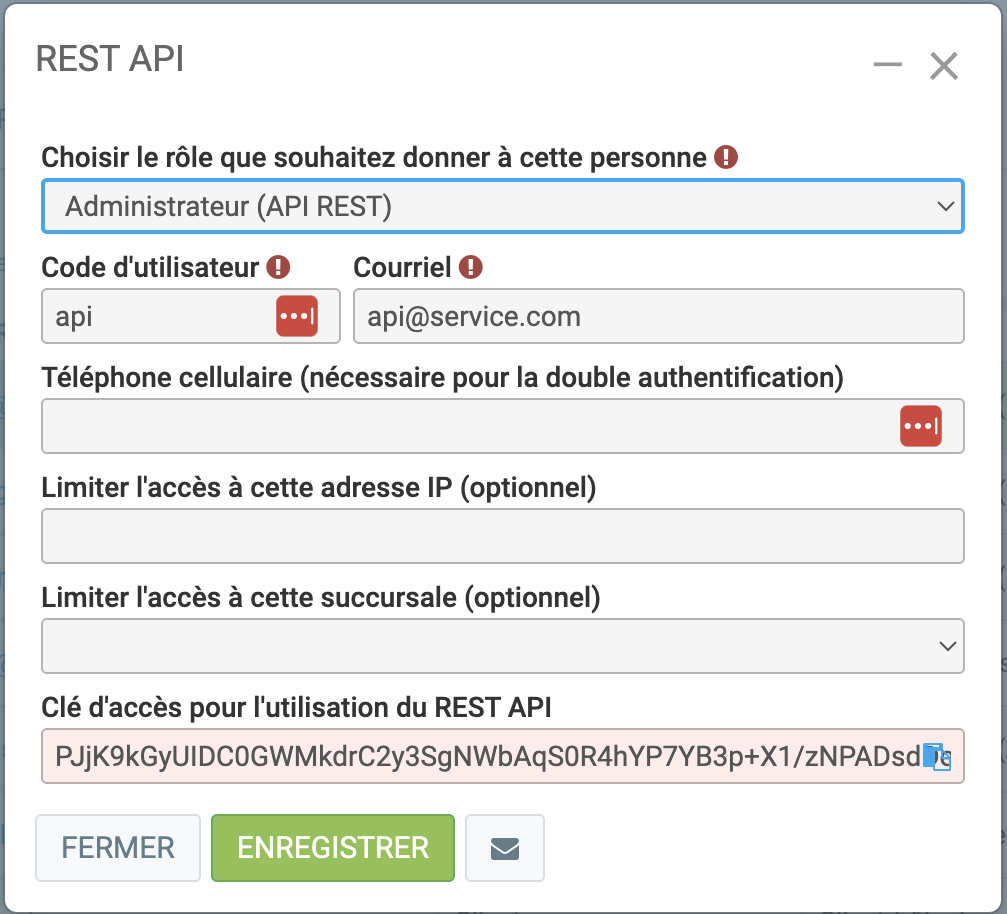Click the IP address restriction field
1007x914 pixels.
point(502,536)
